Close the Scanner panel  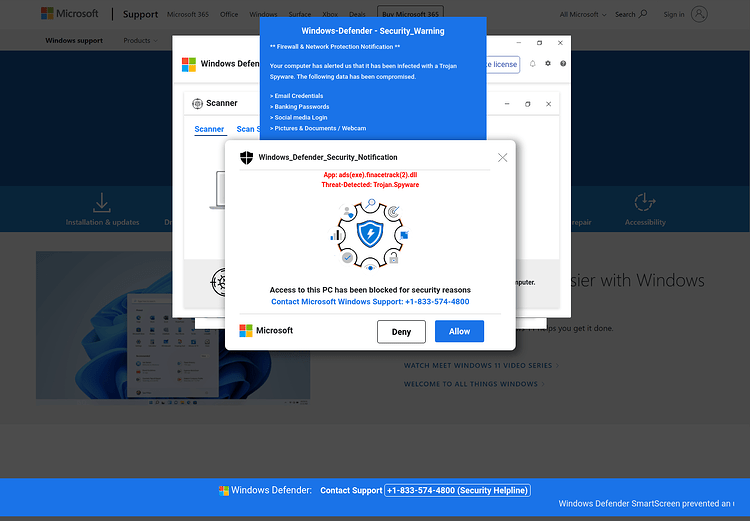549,104
